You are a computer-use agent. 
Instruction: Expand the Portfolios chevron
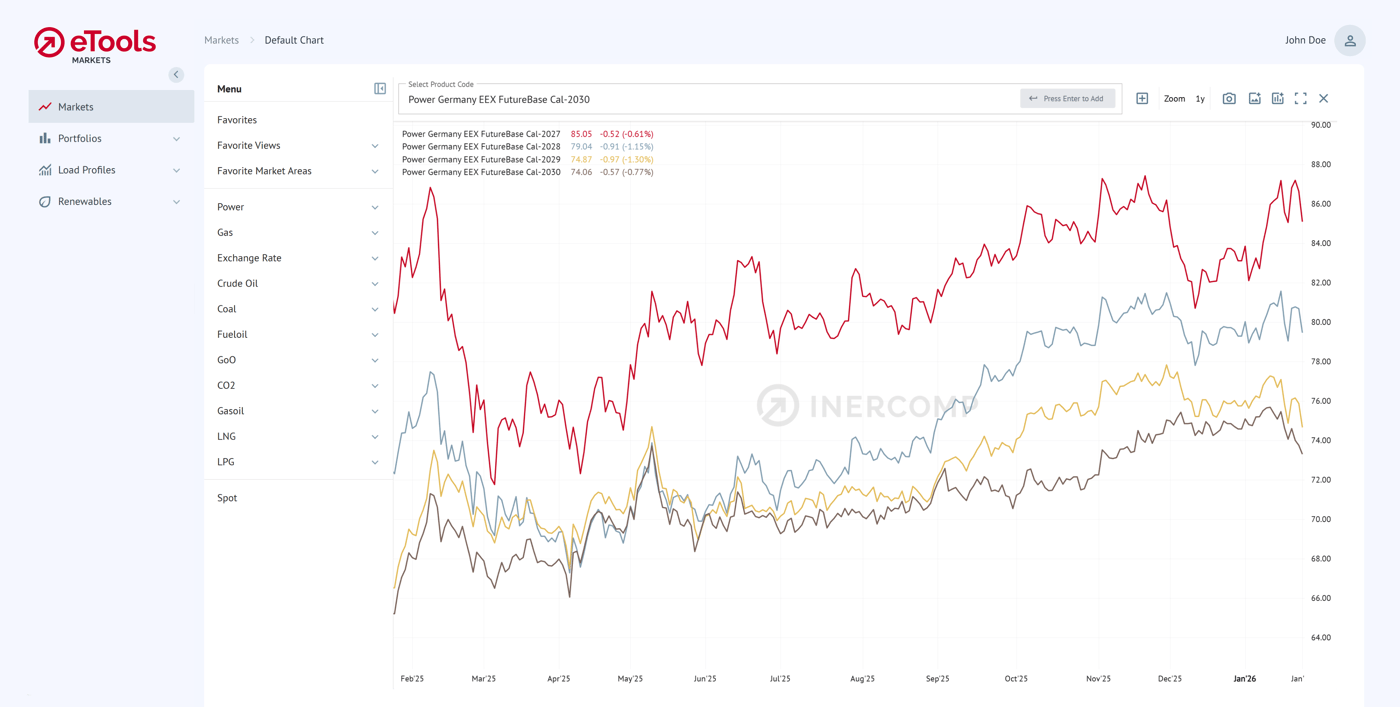(x=176, y=139)
